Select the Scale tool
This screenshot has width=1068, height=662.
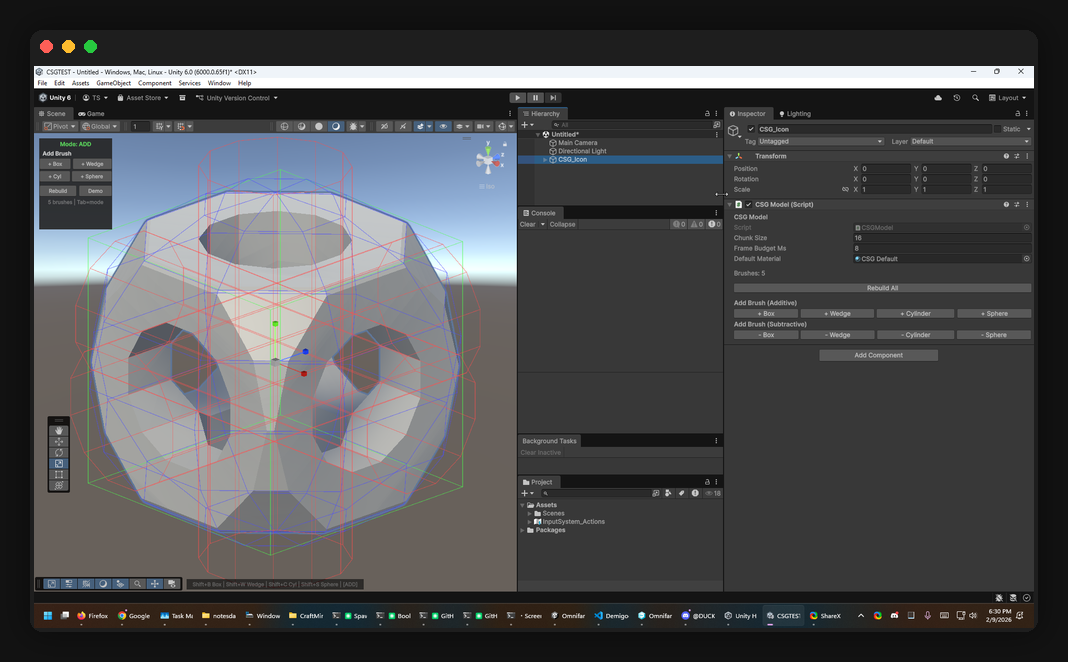click(58, 464)
